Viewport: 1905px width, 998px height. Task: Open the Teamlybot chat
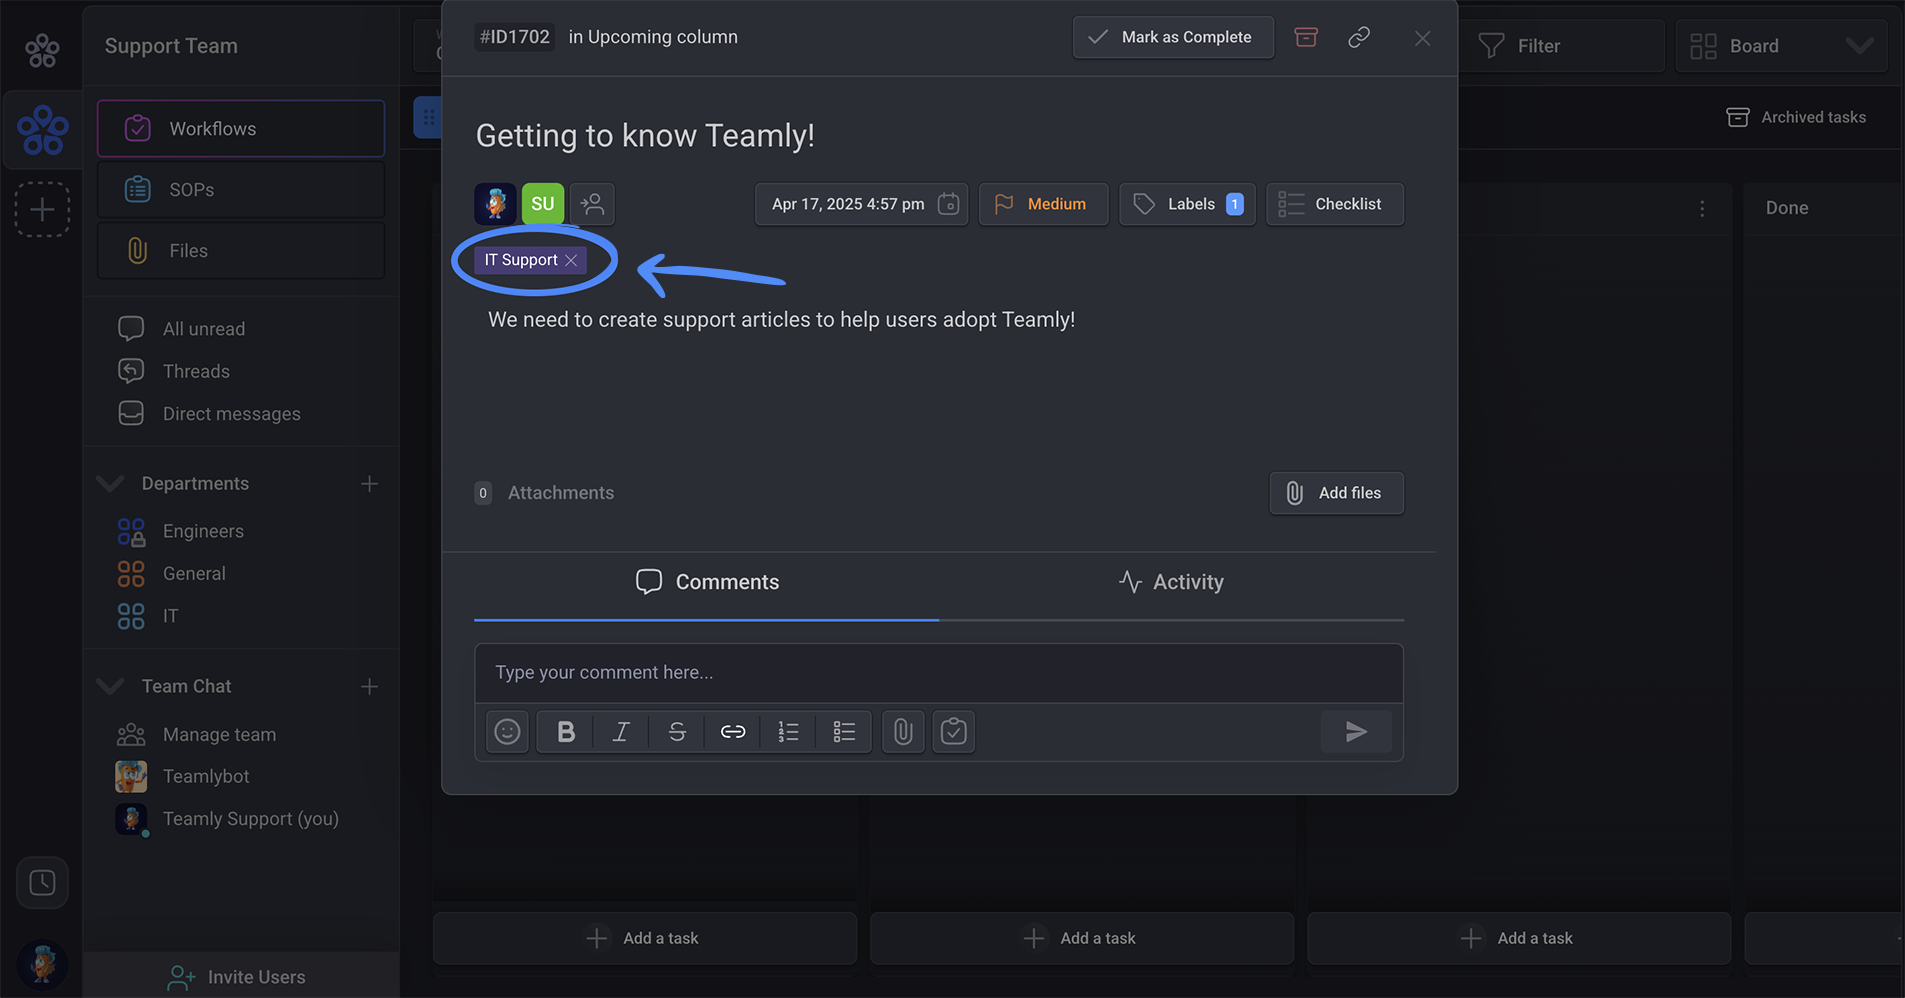[206, 777]
